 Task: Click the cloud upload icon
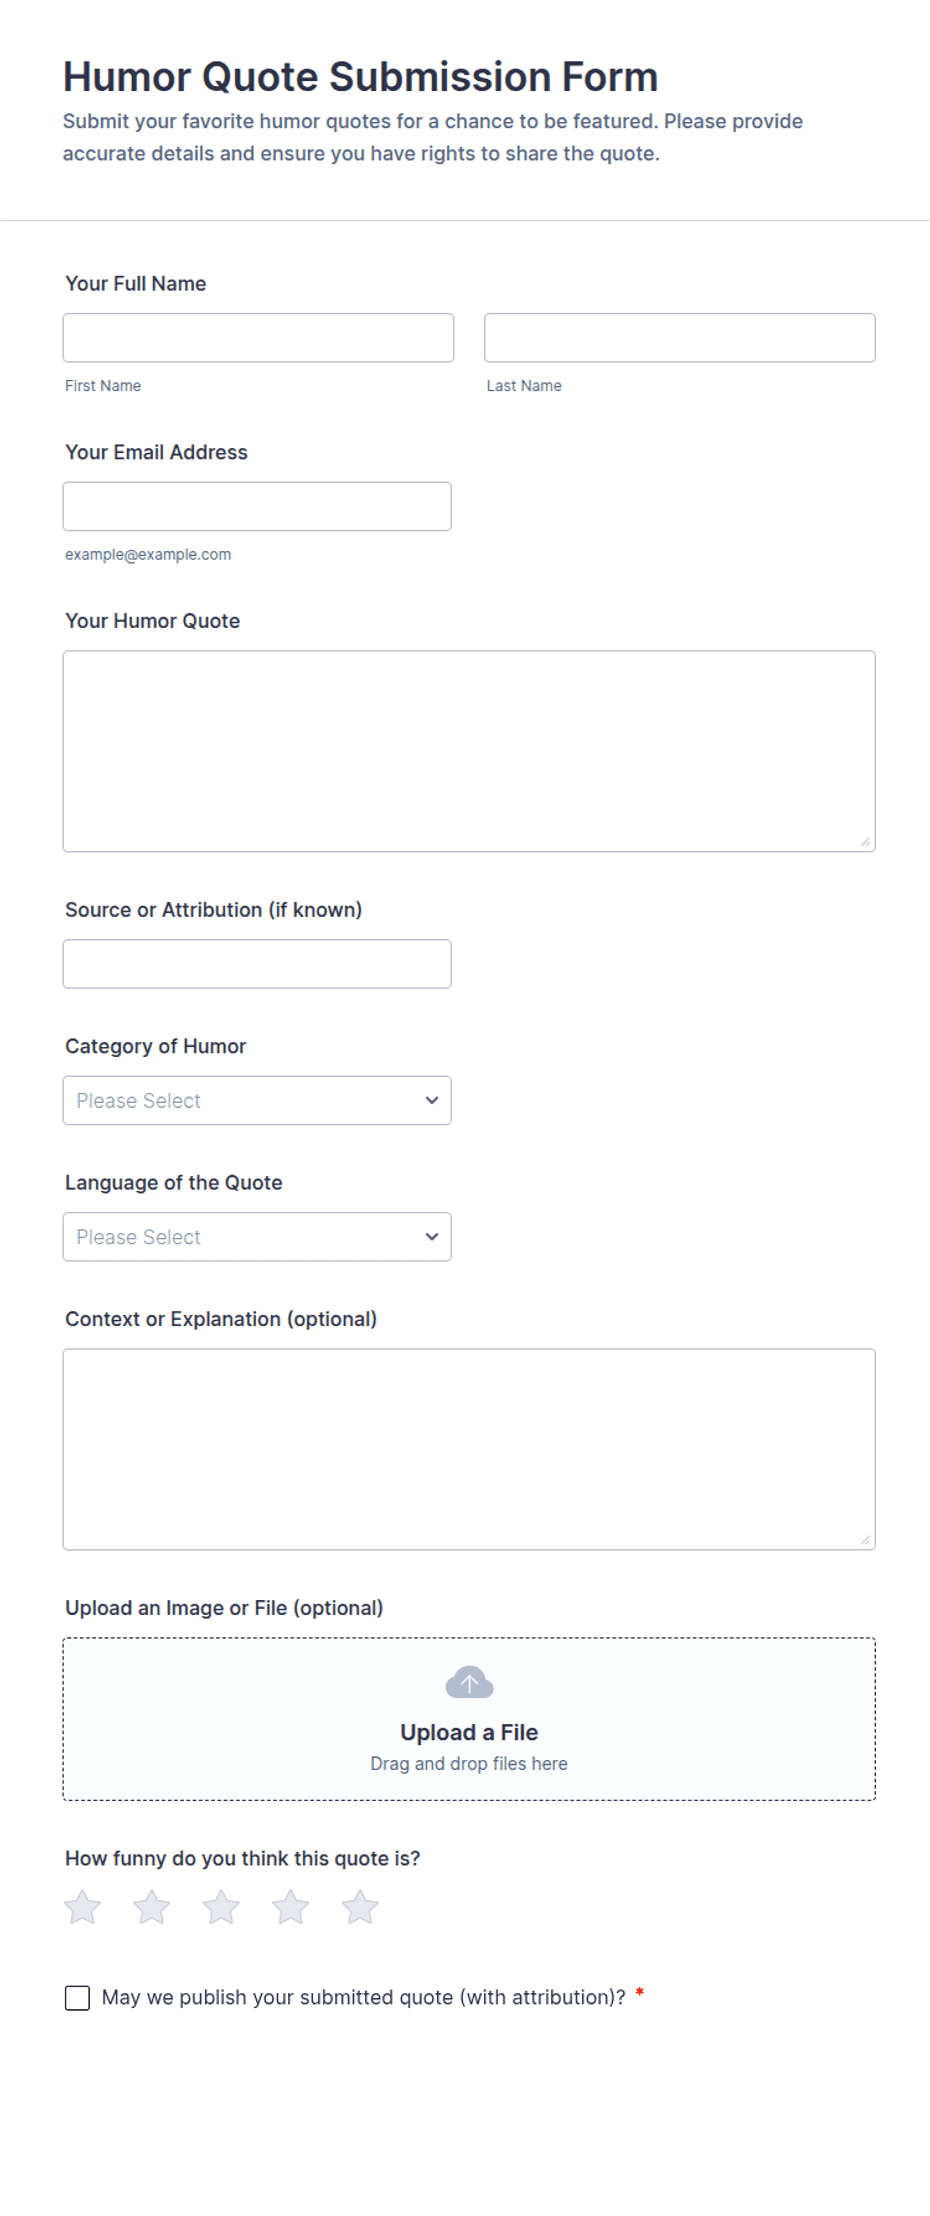click(x=469, y=1682)
